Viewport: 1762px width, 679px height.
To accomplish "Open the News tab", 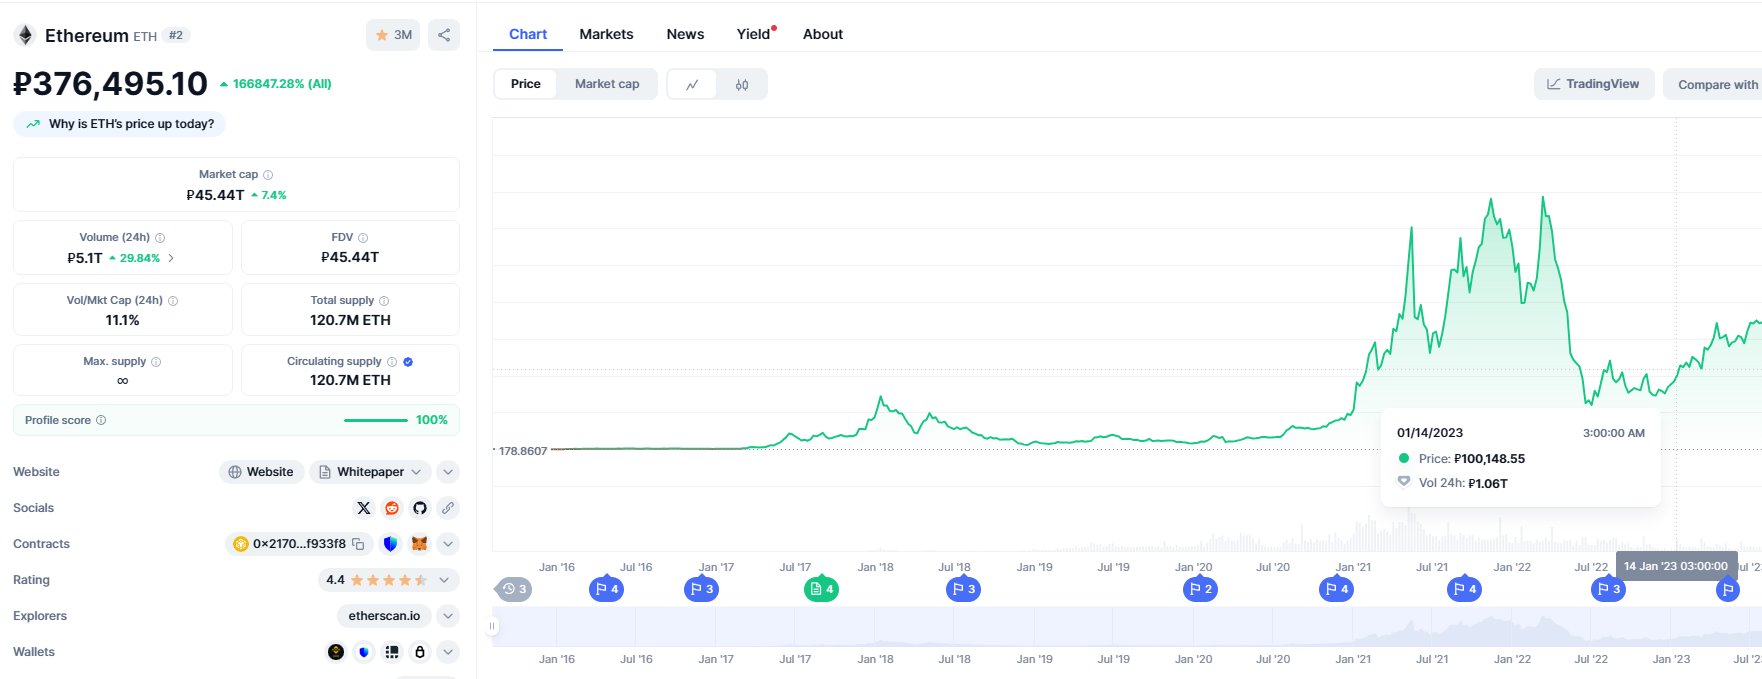I will 685,34.
